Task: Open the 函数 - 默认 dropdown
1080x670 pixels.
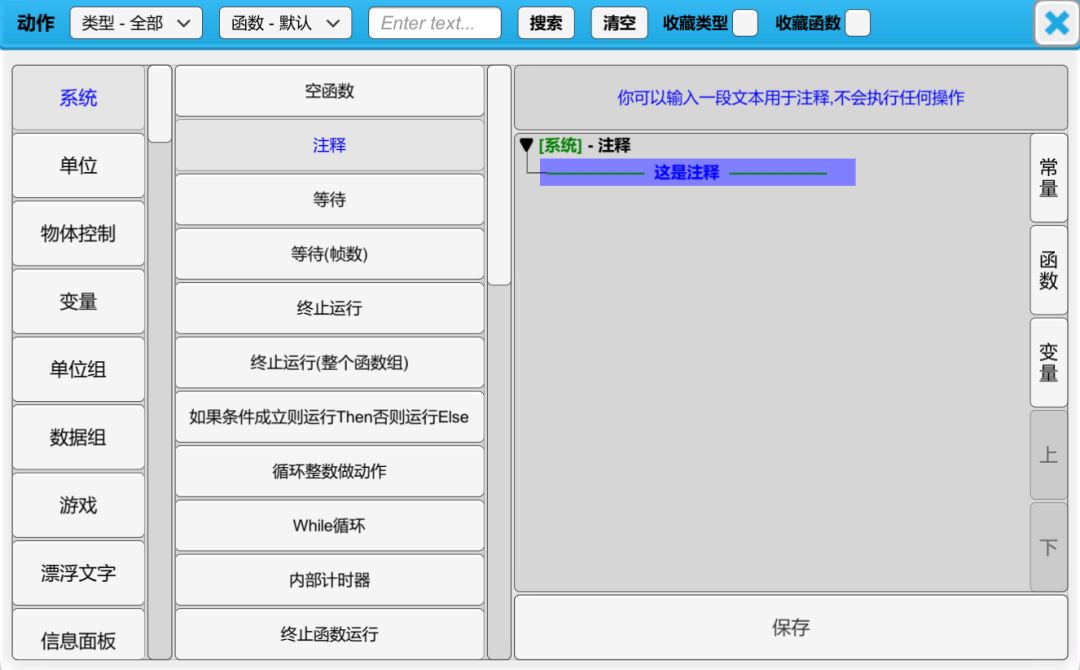Action: pyautogui.click(x=285, y=23)
